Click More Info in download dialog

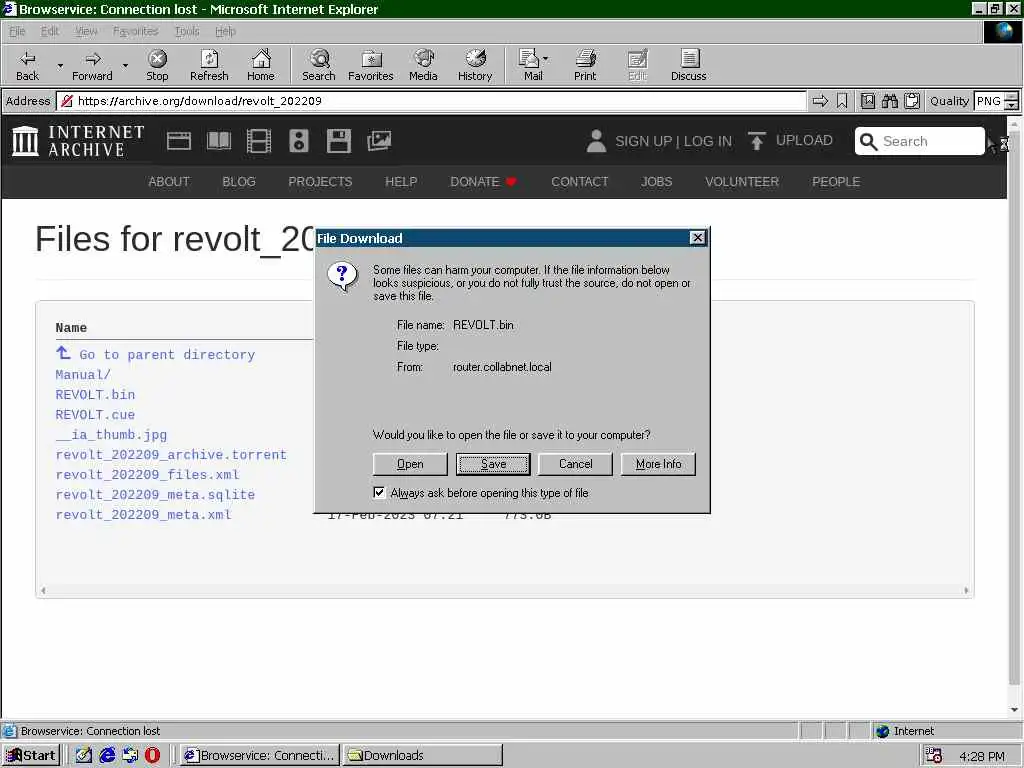click(x=658, y=464)
